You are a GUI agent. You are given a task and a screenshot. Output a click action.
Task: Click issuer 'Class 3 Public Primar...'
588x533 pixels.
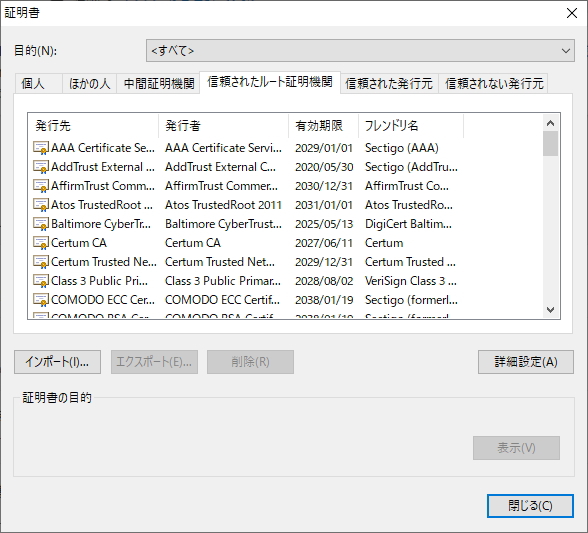[223, 281]
